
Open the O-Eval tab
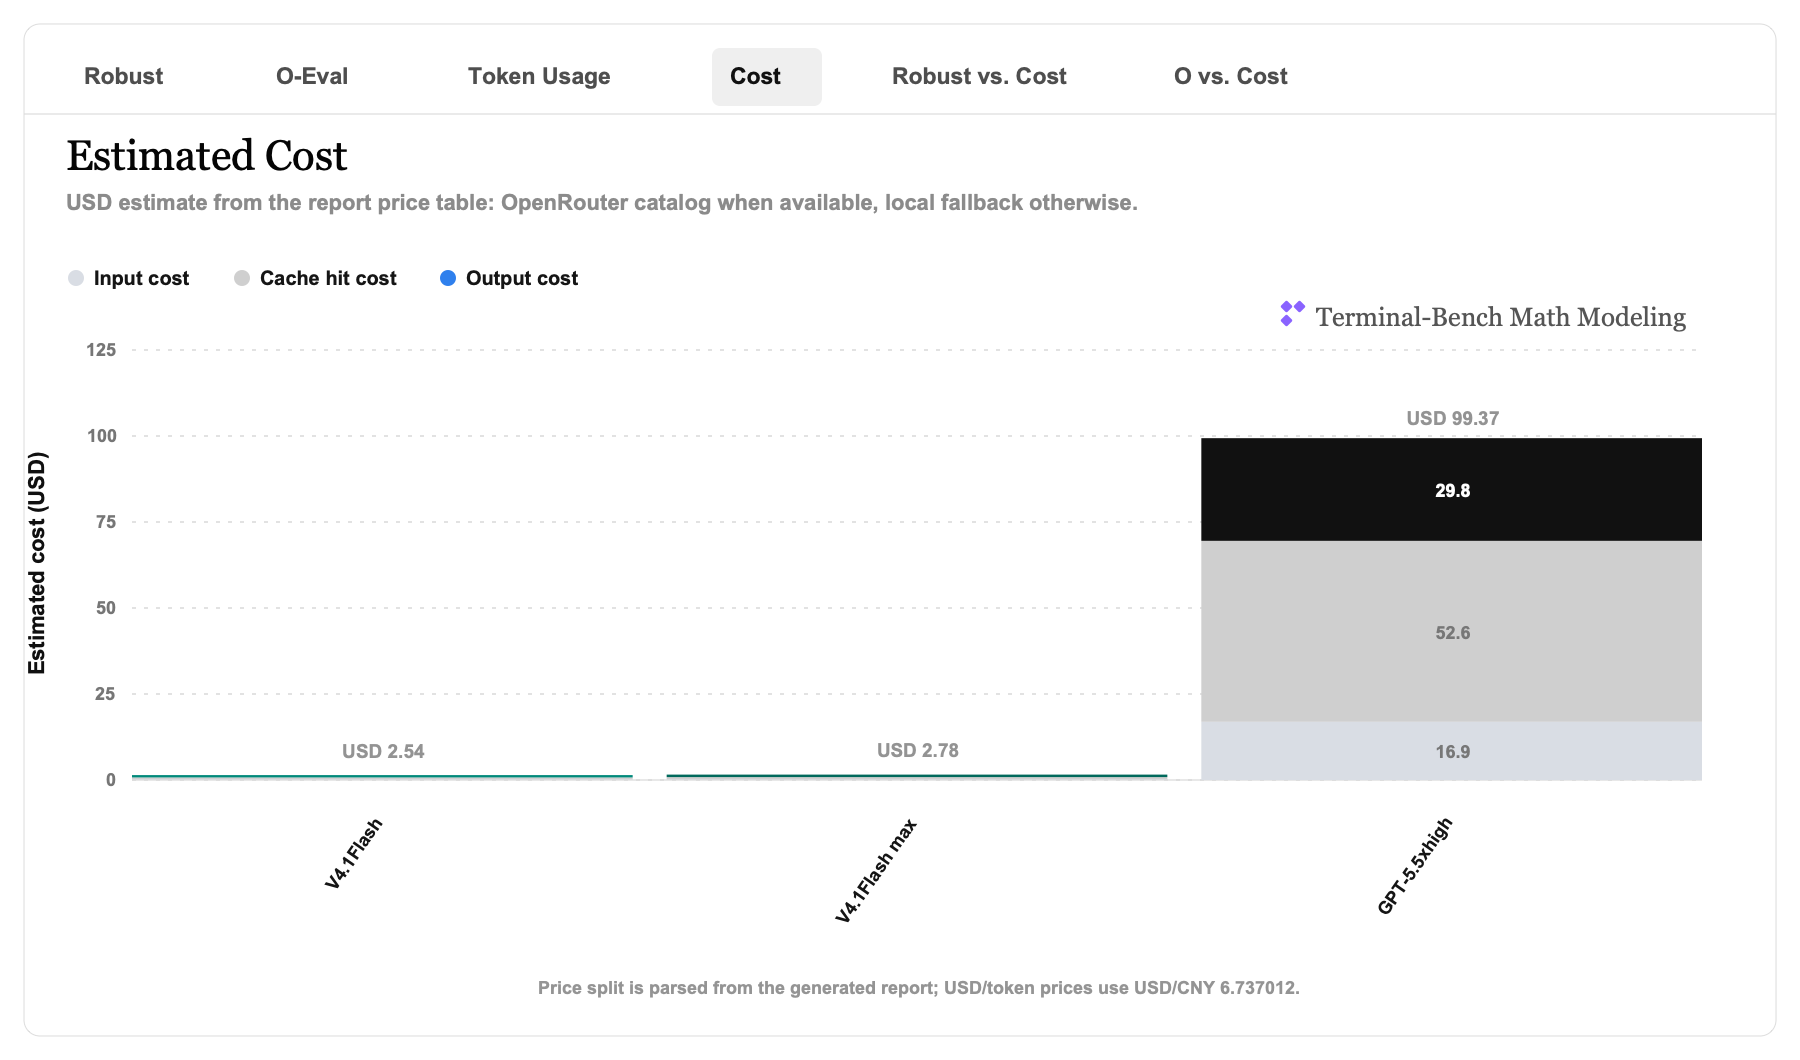pos(312,77)
